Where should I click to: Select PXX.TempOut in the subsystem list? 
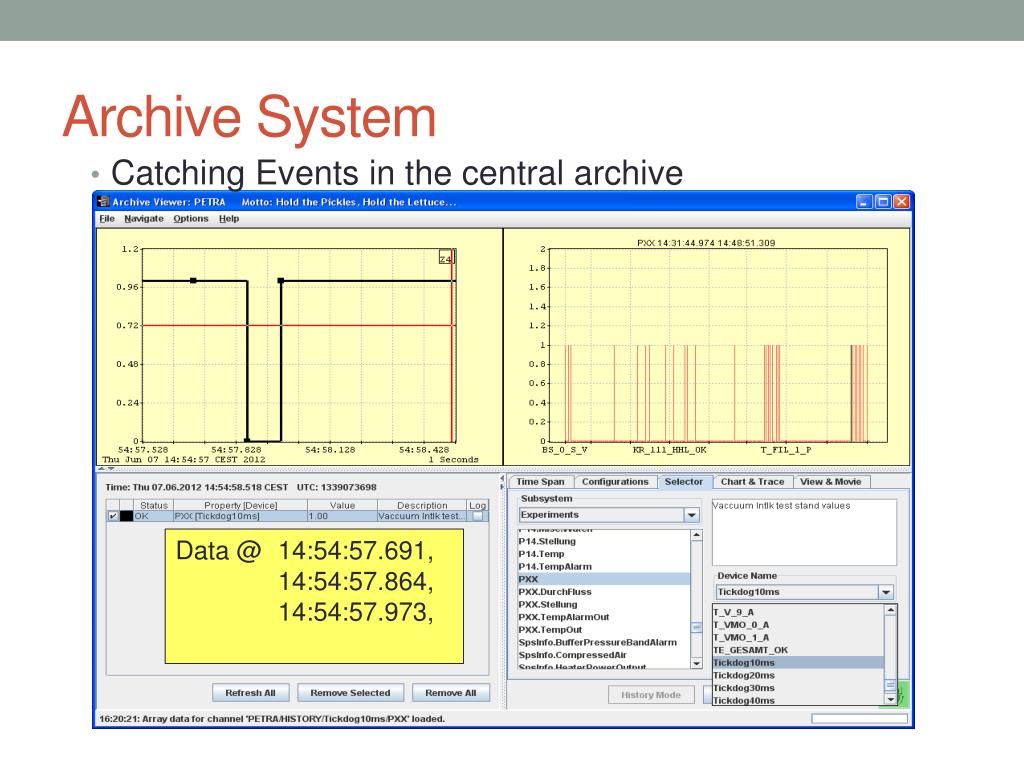[x=604, y=630]
